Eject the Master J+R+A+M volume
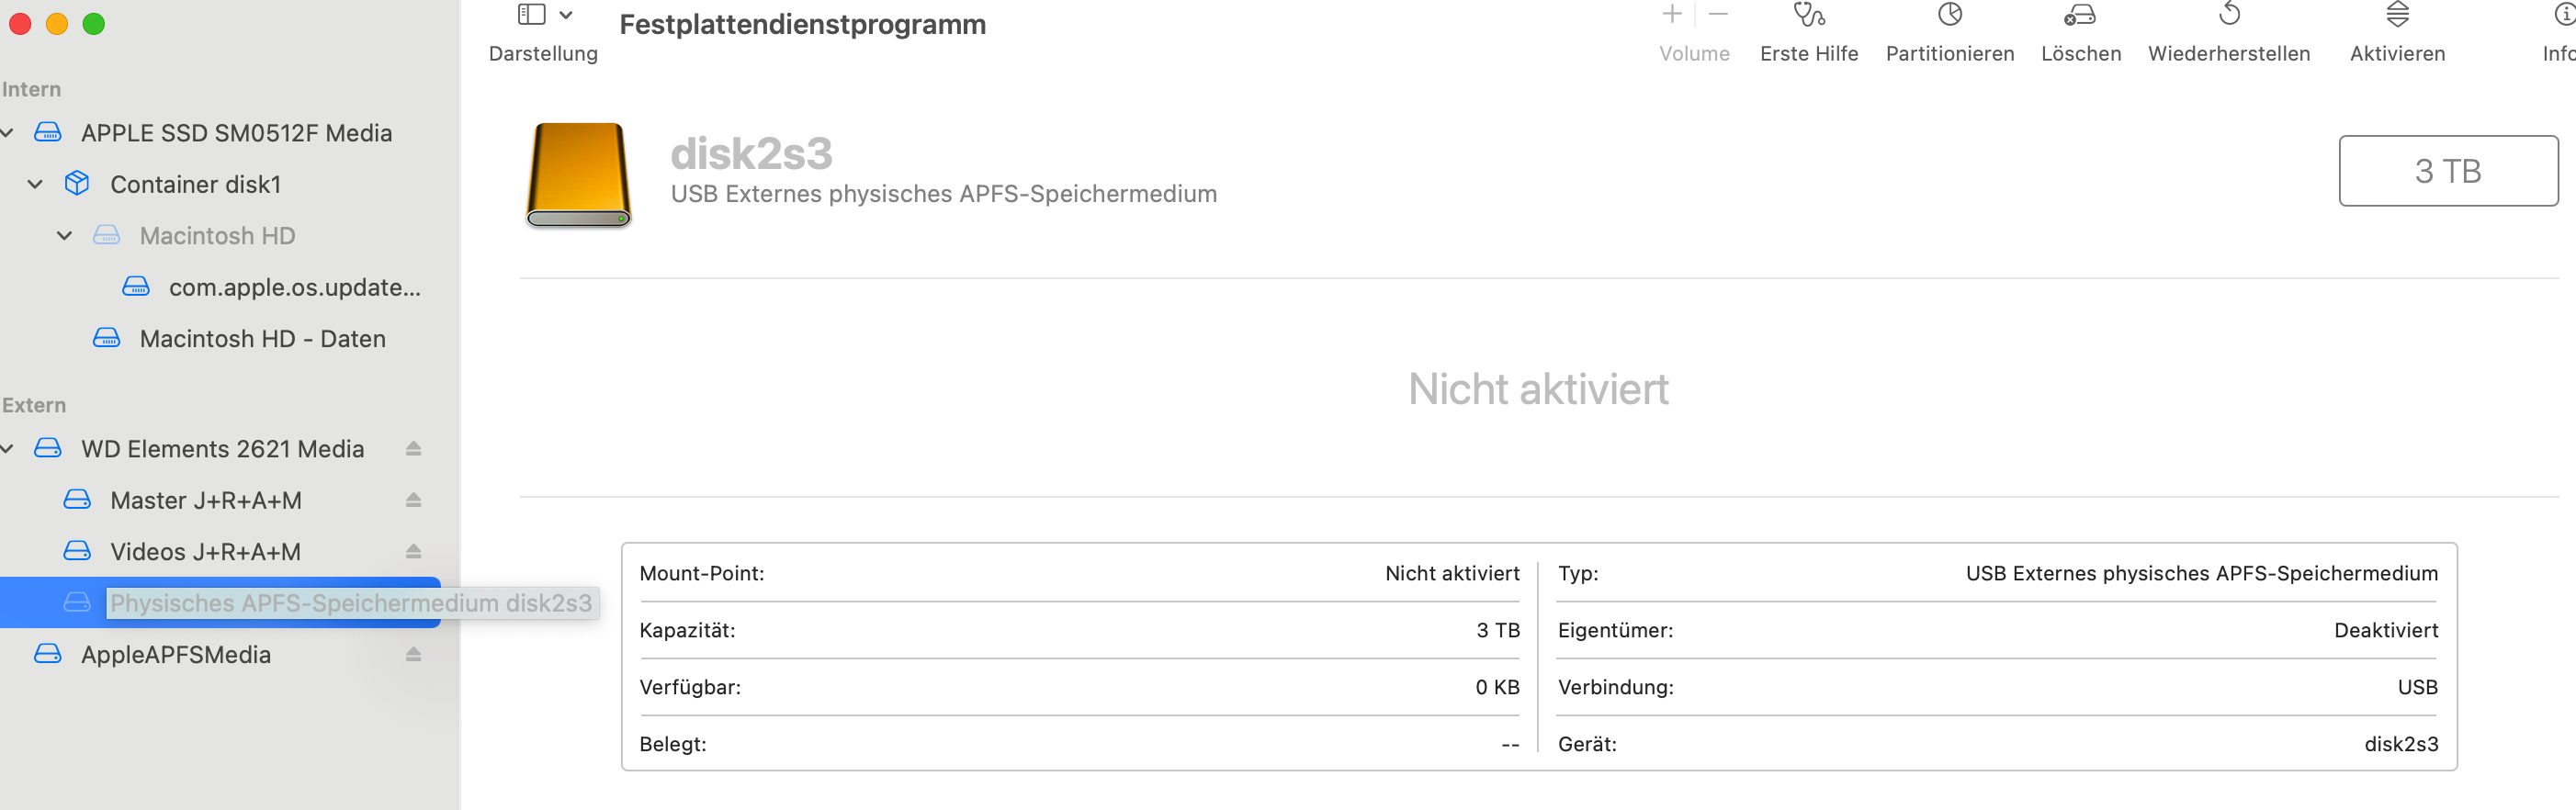Image resolution: width=2576 pixels, height=810 pixels. coord(413,500)
